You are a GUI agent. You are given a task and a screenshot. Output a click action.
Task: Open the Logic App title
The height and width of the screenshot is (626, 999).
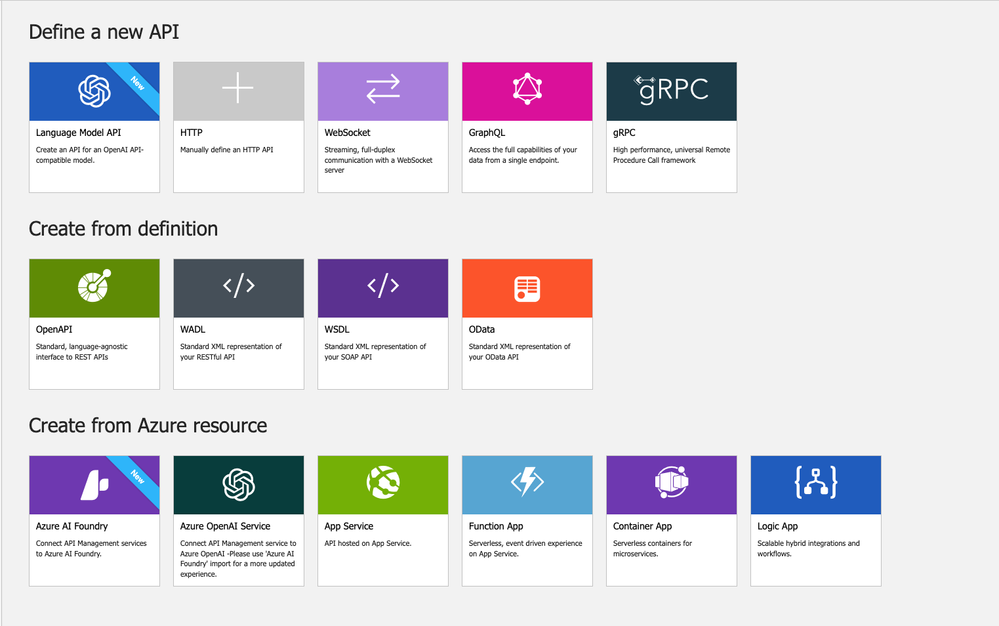click(x=777, y=526)
